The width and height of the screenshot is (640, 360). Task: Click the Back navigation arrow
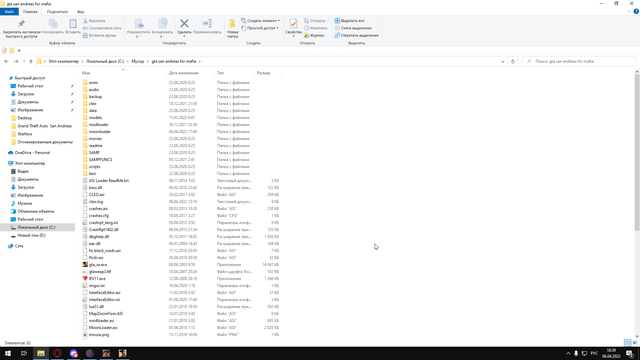[6, 61]
